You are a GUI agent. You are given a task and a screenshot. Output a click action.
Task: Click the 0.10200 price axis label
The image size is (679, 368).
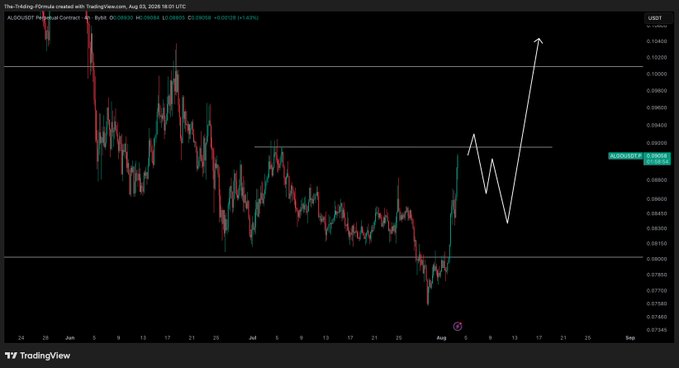(656, 58)
